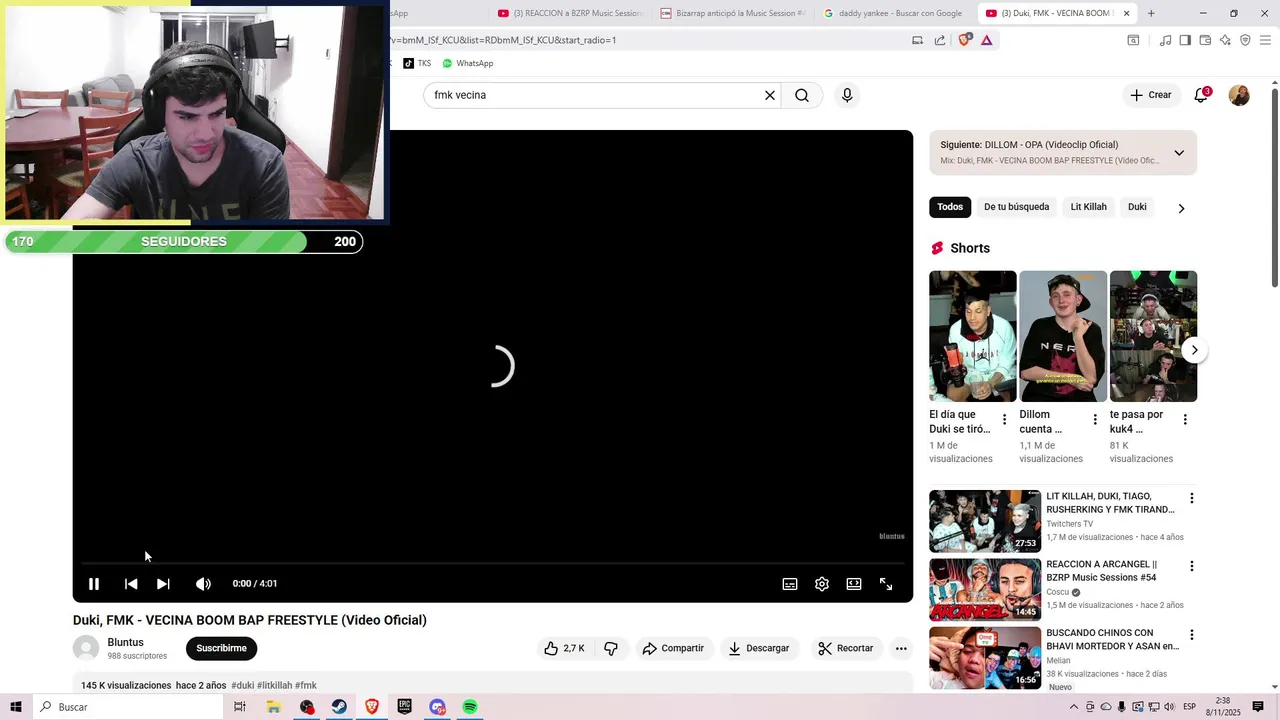The image size is (1280, 720).
Task: Like the video thumbs up
Action: [x=565, y=648]
